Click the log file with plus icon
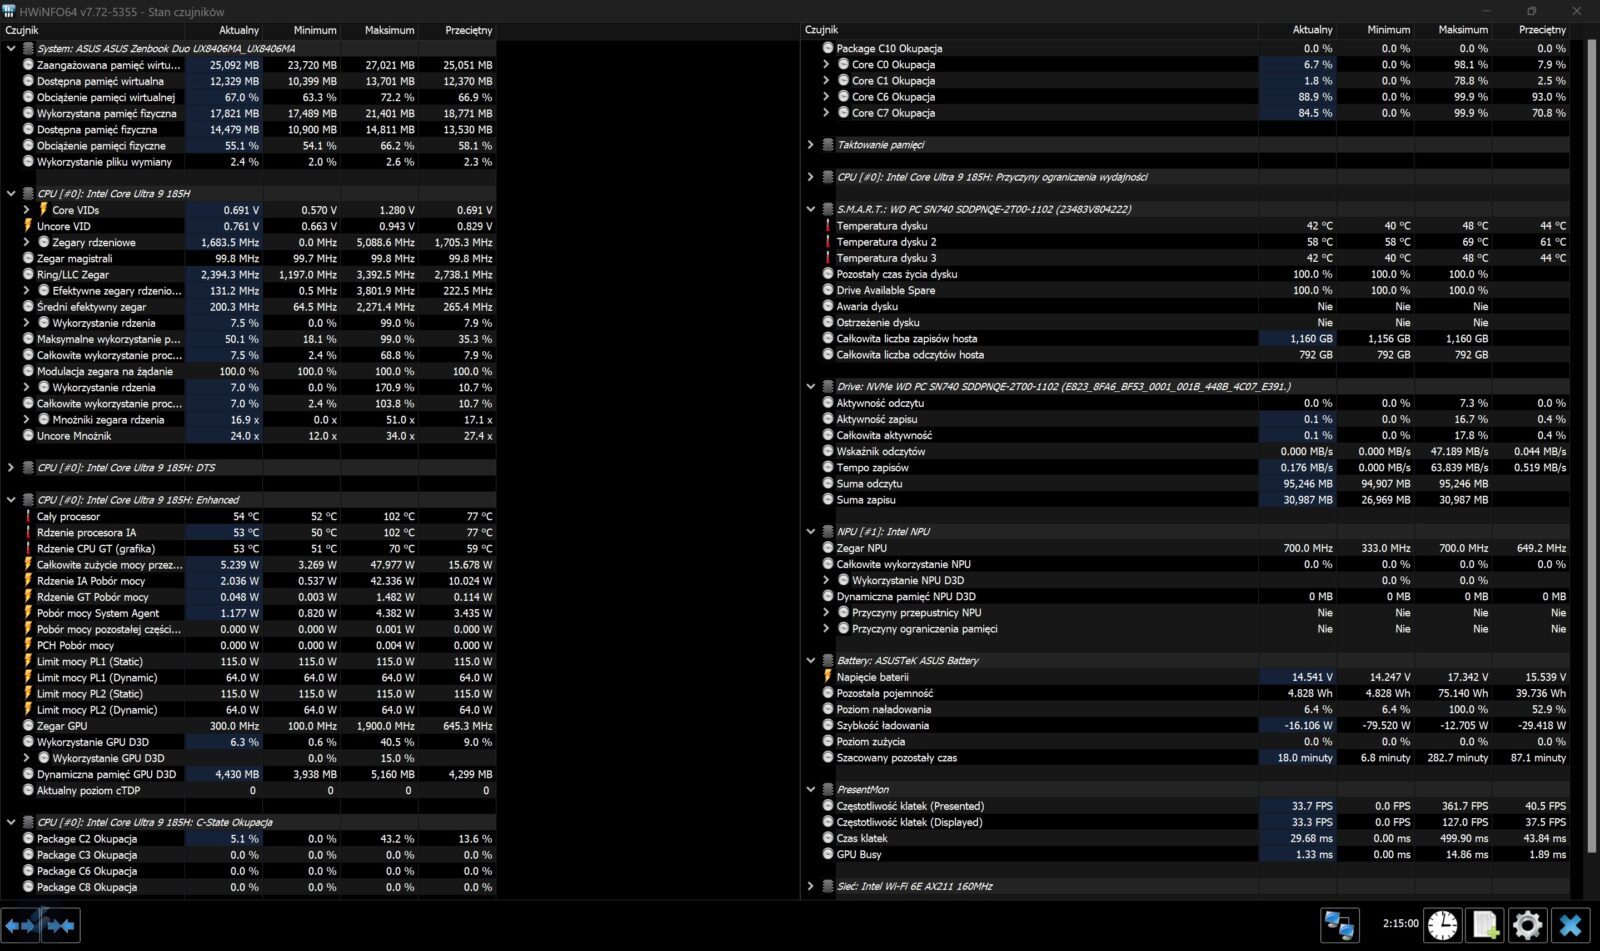The width and height of the screenshot is (1600, 951). click(1485, 925)
